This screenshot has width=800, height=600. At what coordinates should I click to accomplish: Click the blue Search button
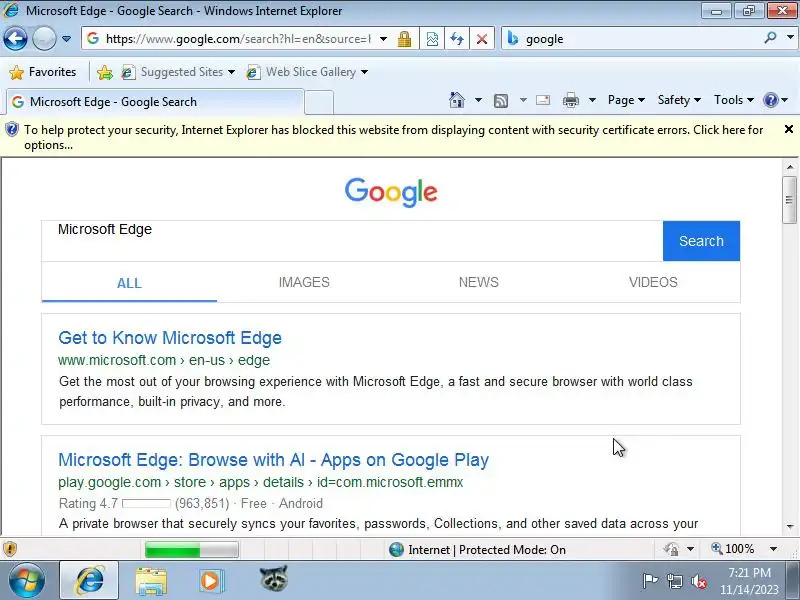701,241
